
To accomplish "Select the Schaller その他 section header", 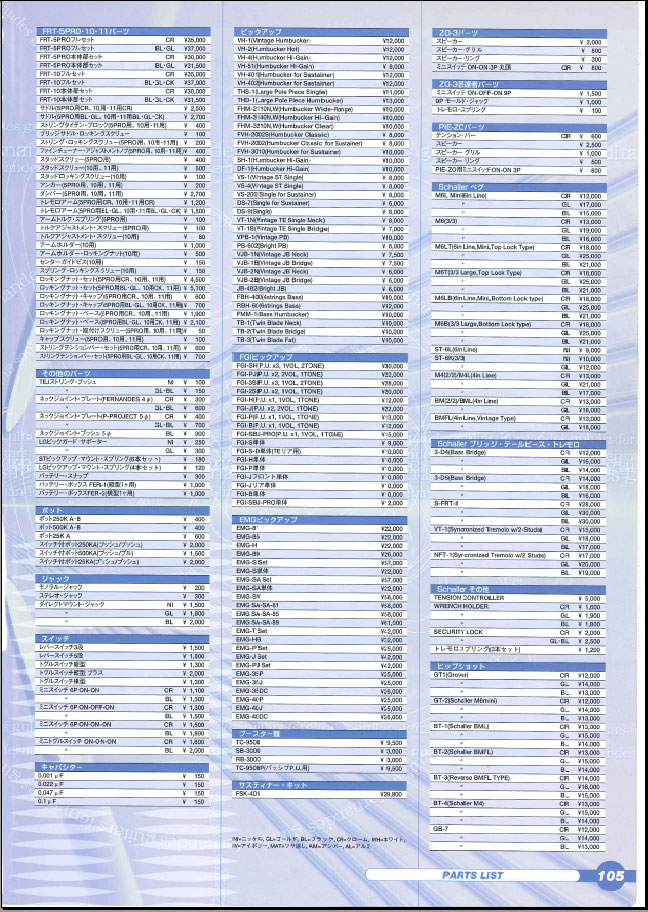I will point(519,589).
